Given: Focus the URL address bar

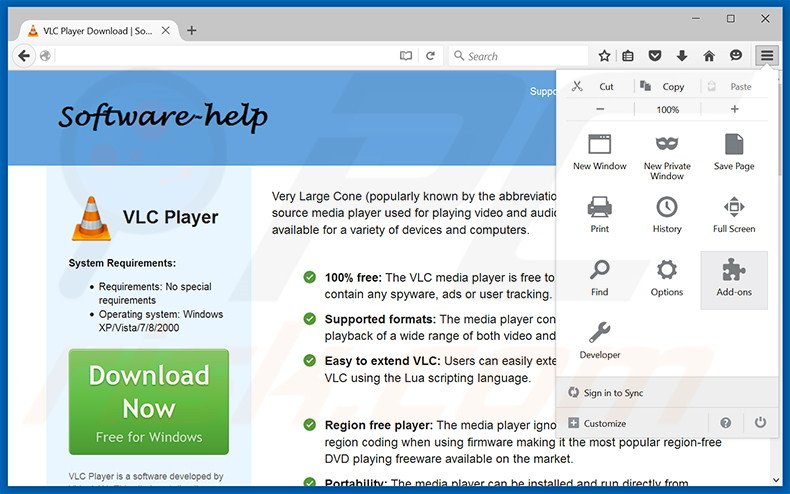Looking at the screenshot, I should 224,55.
